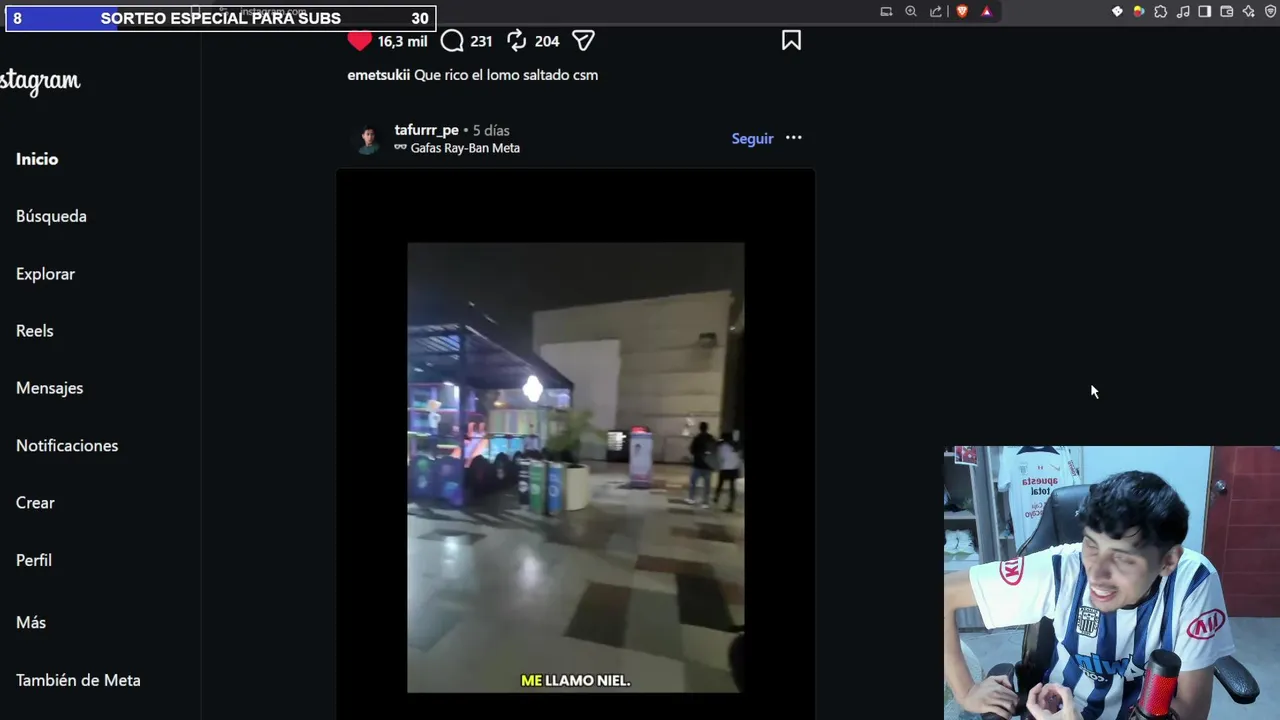Image resolution: width=1280 pixels, height=720 pixels.
Task: Save the post with the bookmark icon
Action: (x=791, y=40)
